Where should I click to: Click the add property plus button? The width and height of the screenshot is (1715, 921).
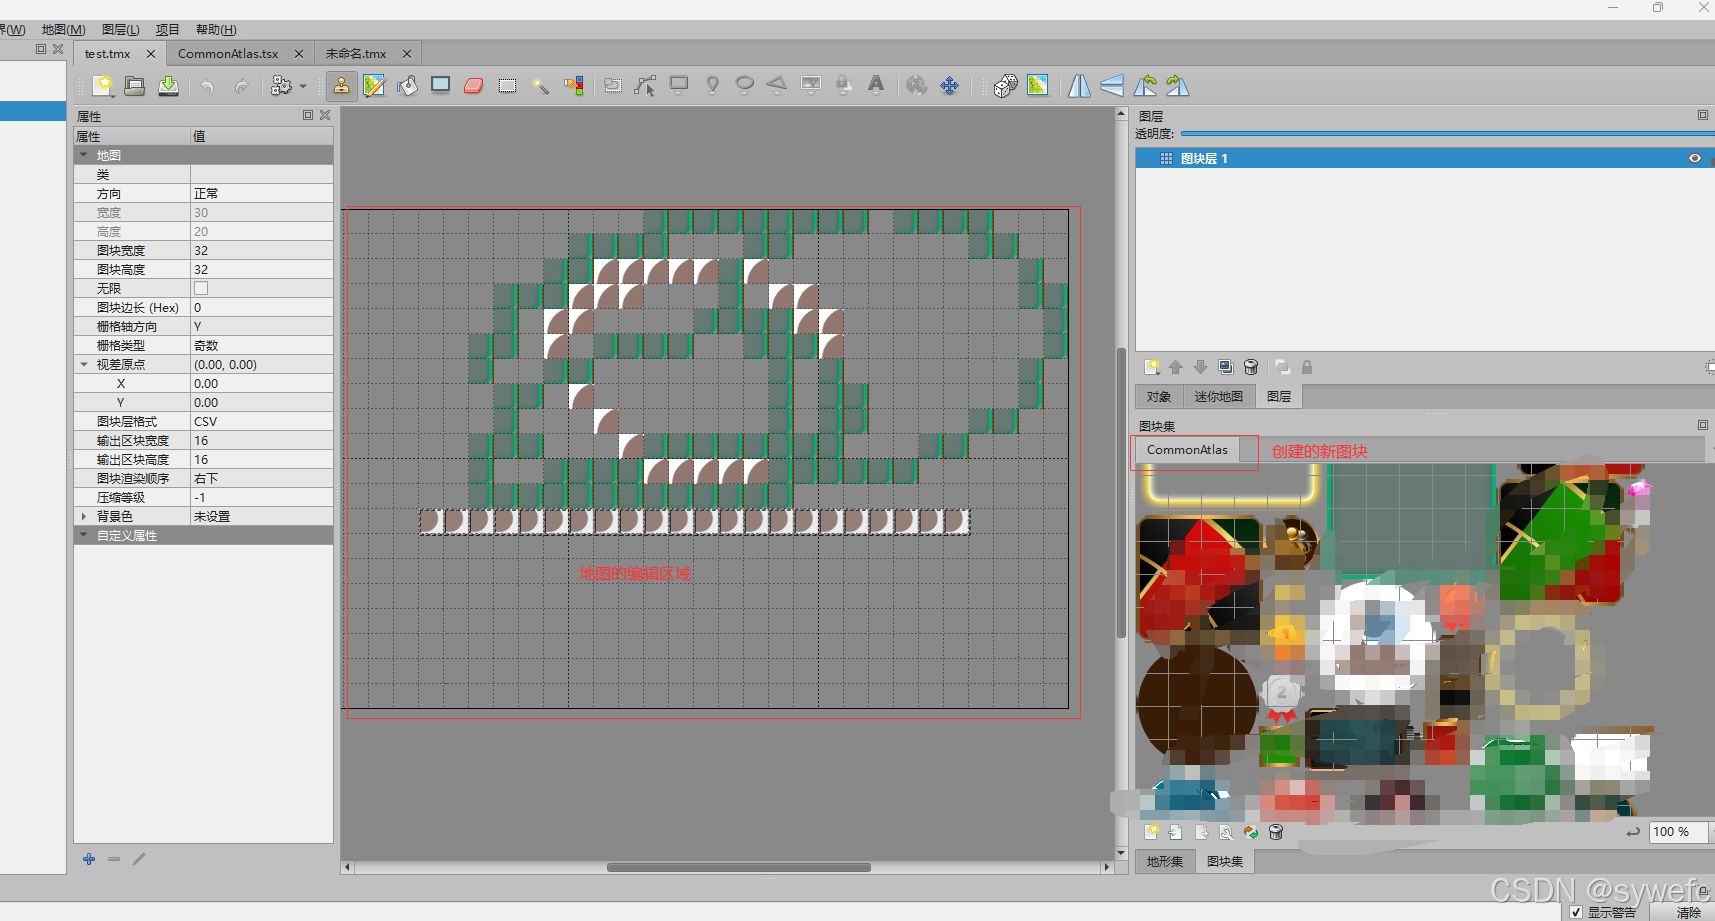89,859
